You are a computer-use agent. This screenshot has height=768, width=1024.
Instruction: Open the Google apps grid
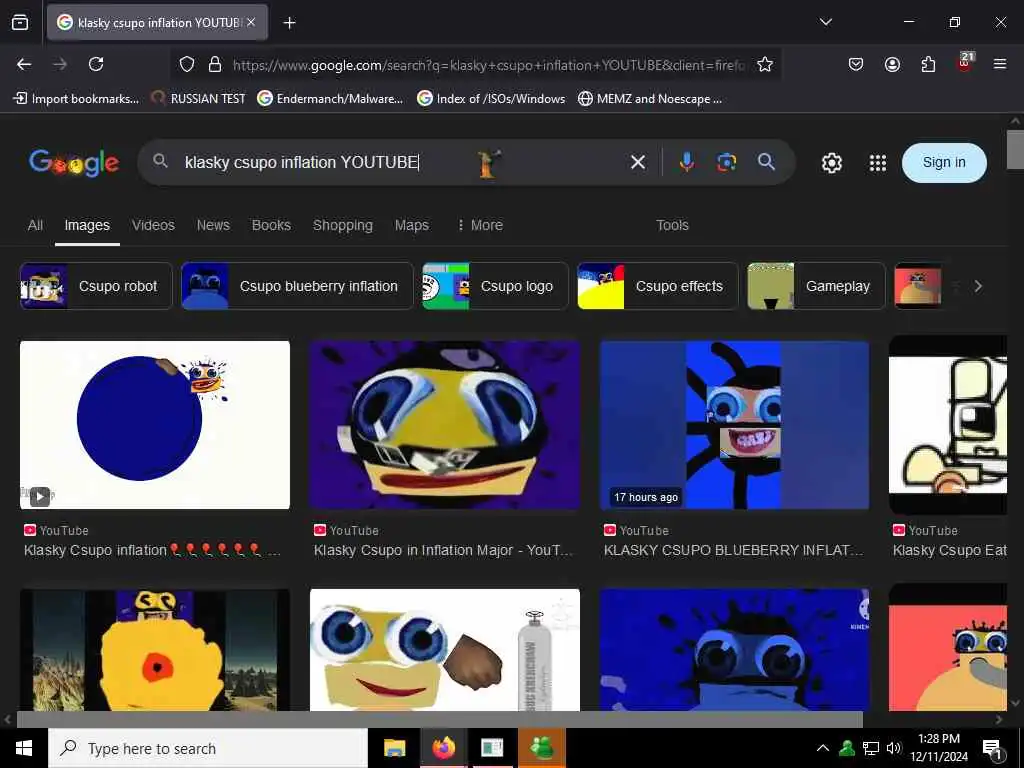click(878, 163)
